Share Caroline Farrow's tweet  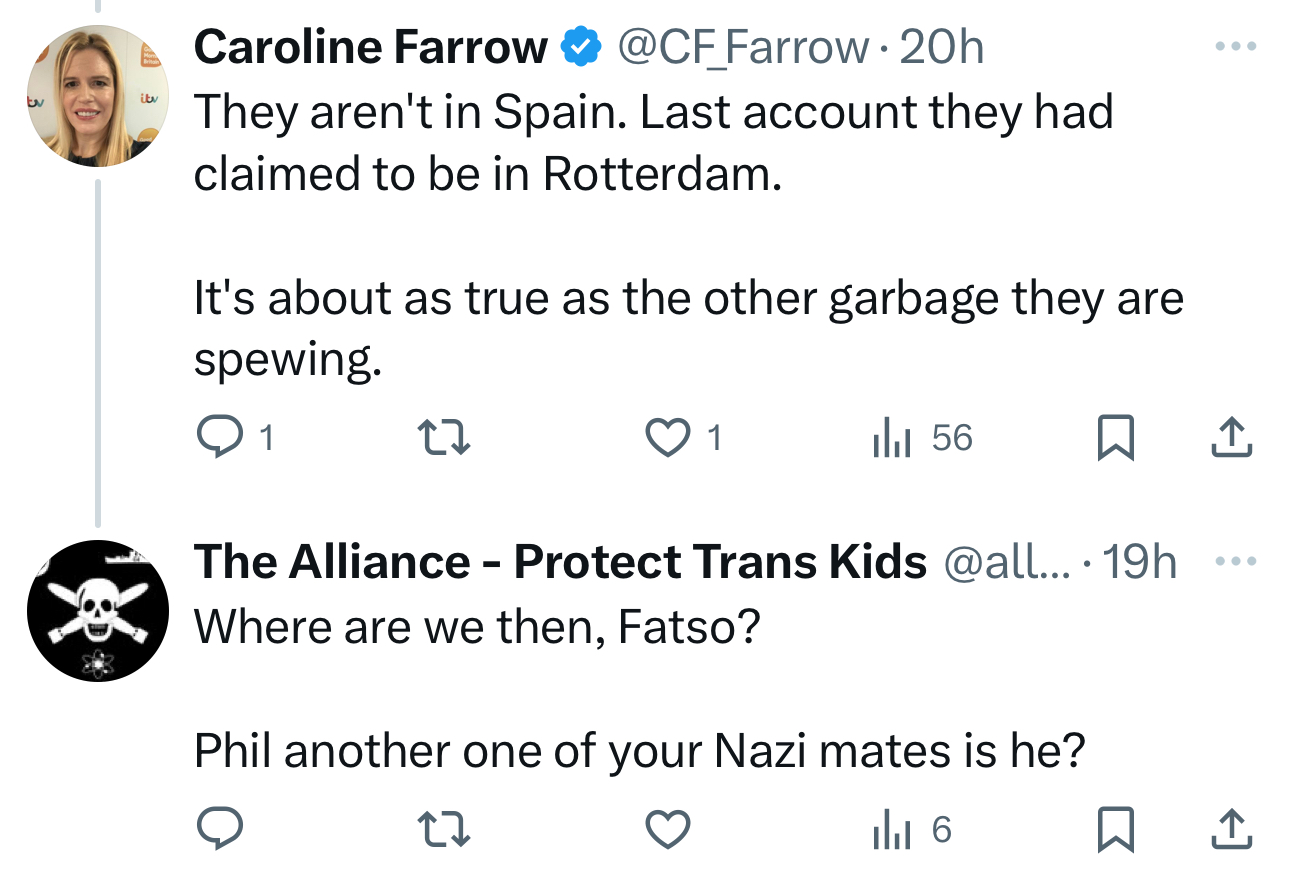coord(1232,438)
